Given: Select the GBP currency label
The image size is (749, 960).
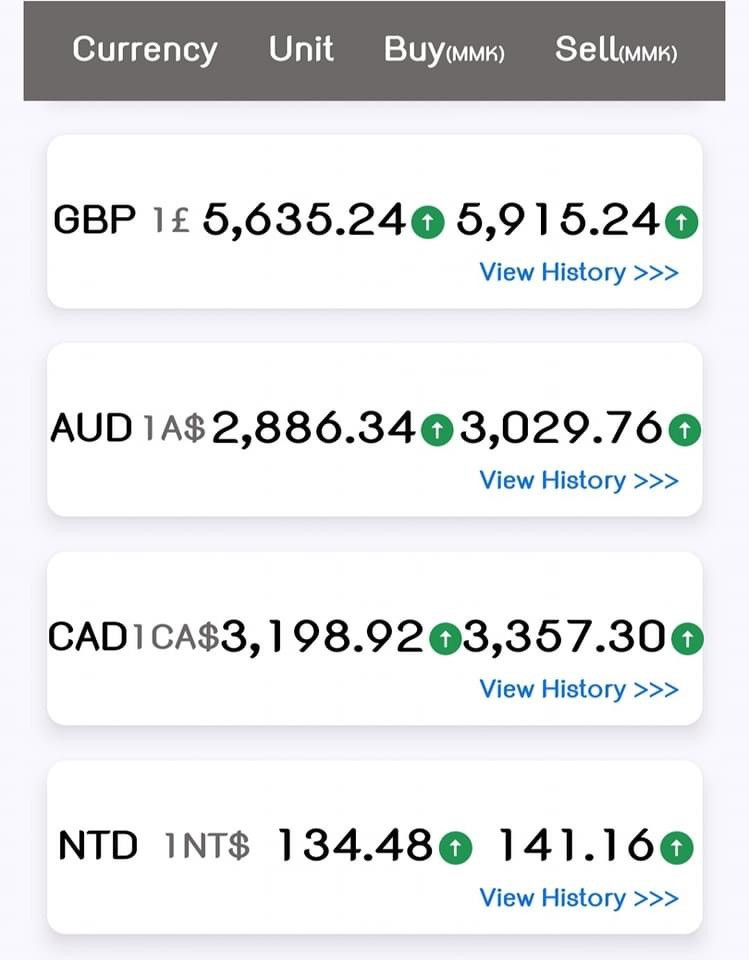Looking at the screenshot, I should [94, 220].
